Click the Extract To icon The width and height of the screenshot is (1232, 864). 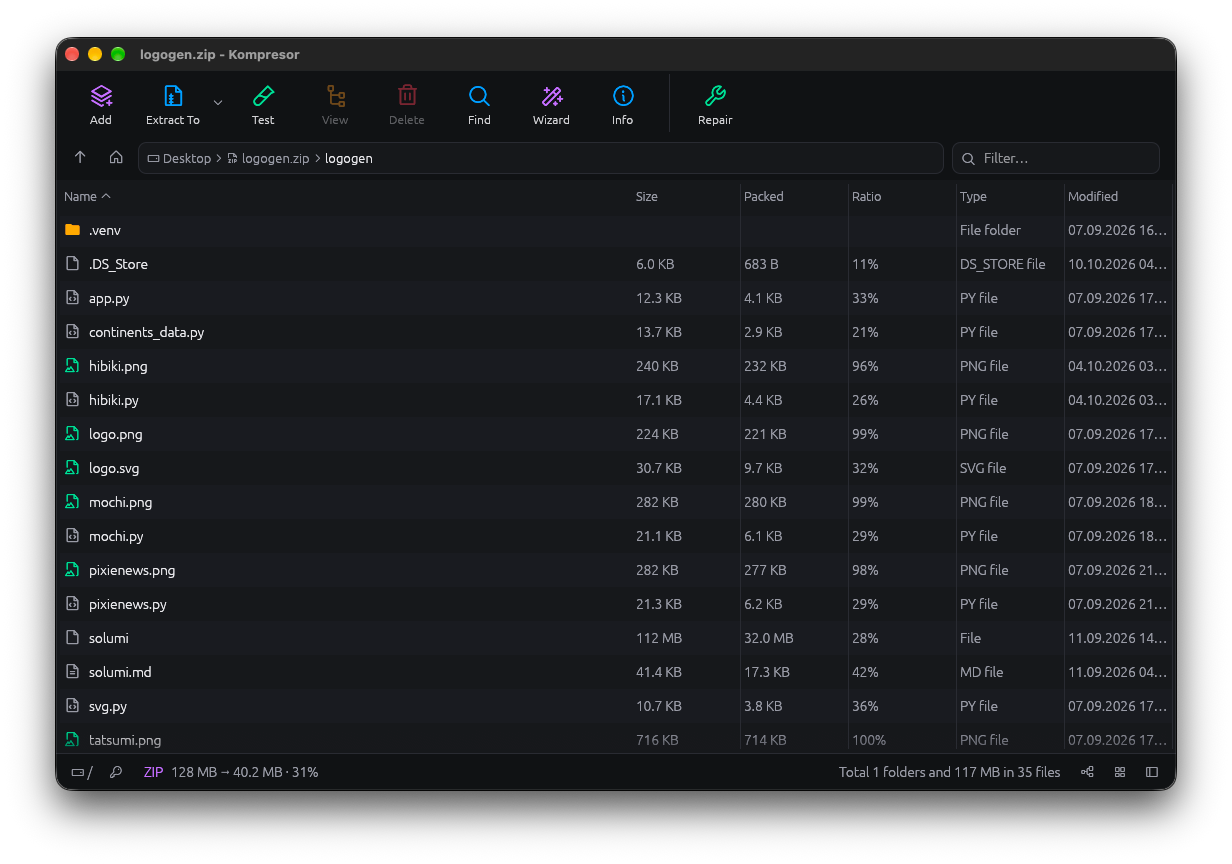tap(173, 96)
